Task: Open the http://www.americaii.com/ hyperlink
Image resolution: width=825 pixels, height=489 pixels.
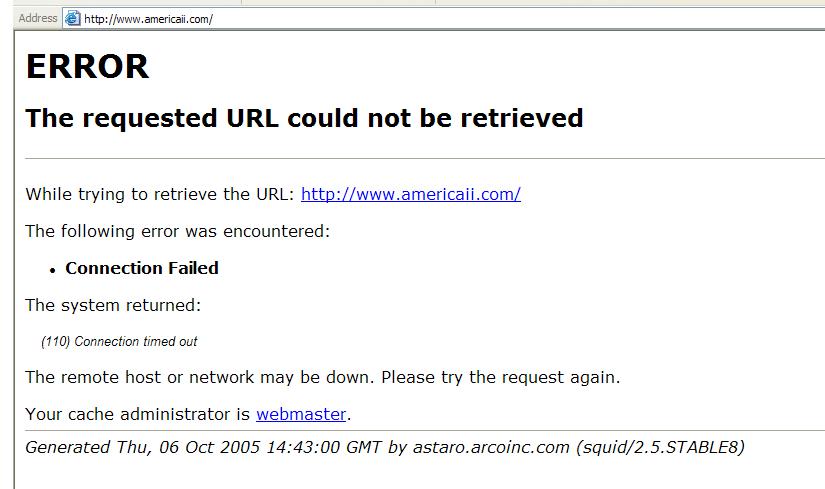Action: click(x=411, y=194)
